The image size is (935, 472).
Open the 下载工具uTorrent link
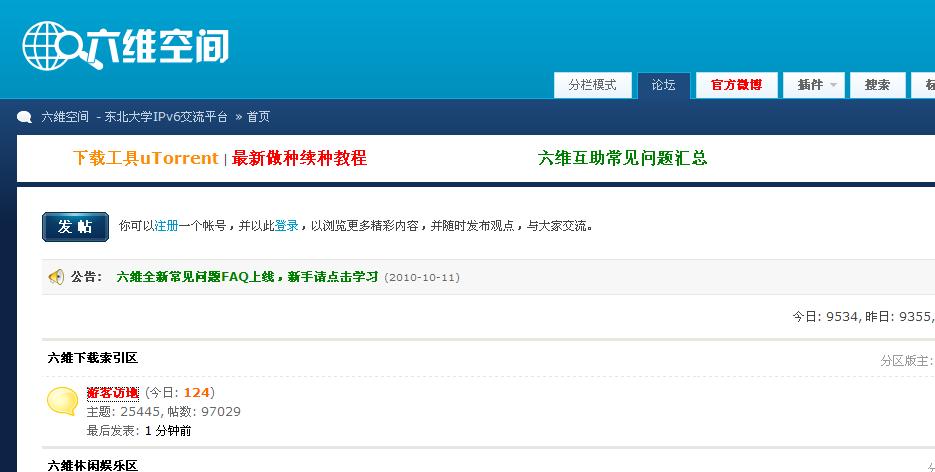pyautogui.click(x=145, y=158)
